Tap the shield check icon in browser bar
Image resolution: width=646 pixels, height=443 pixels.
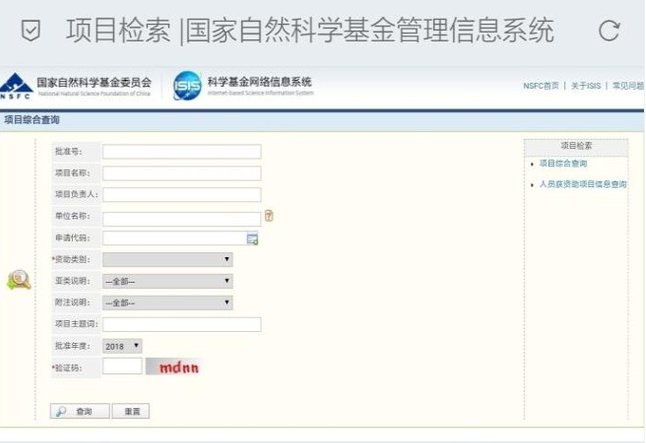click(30, 31)
